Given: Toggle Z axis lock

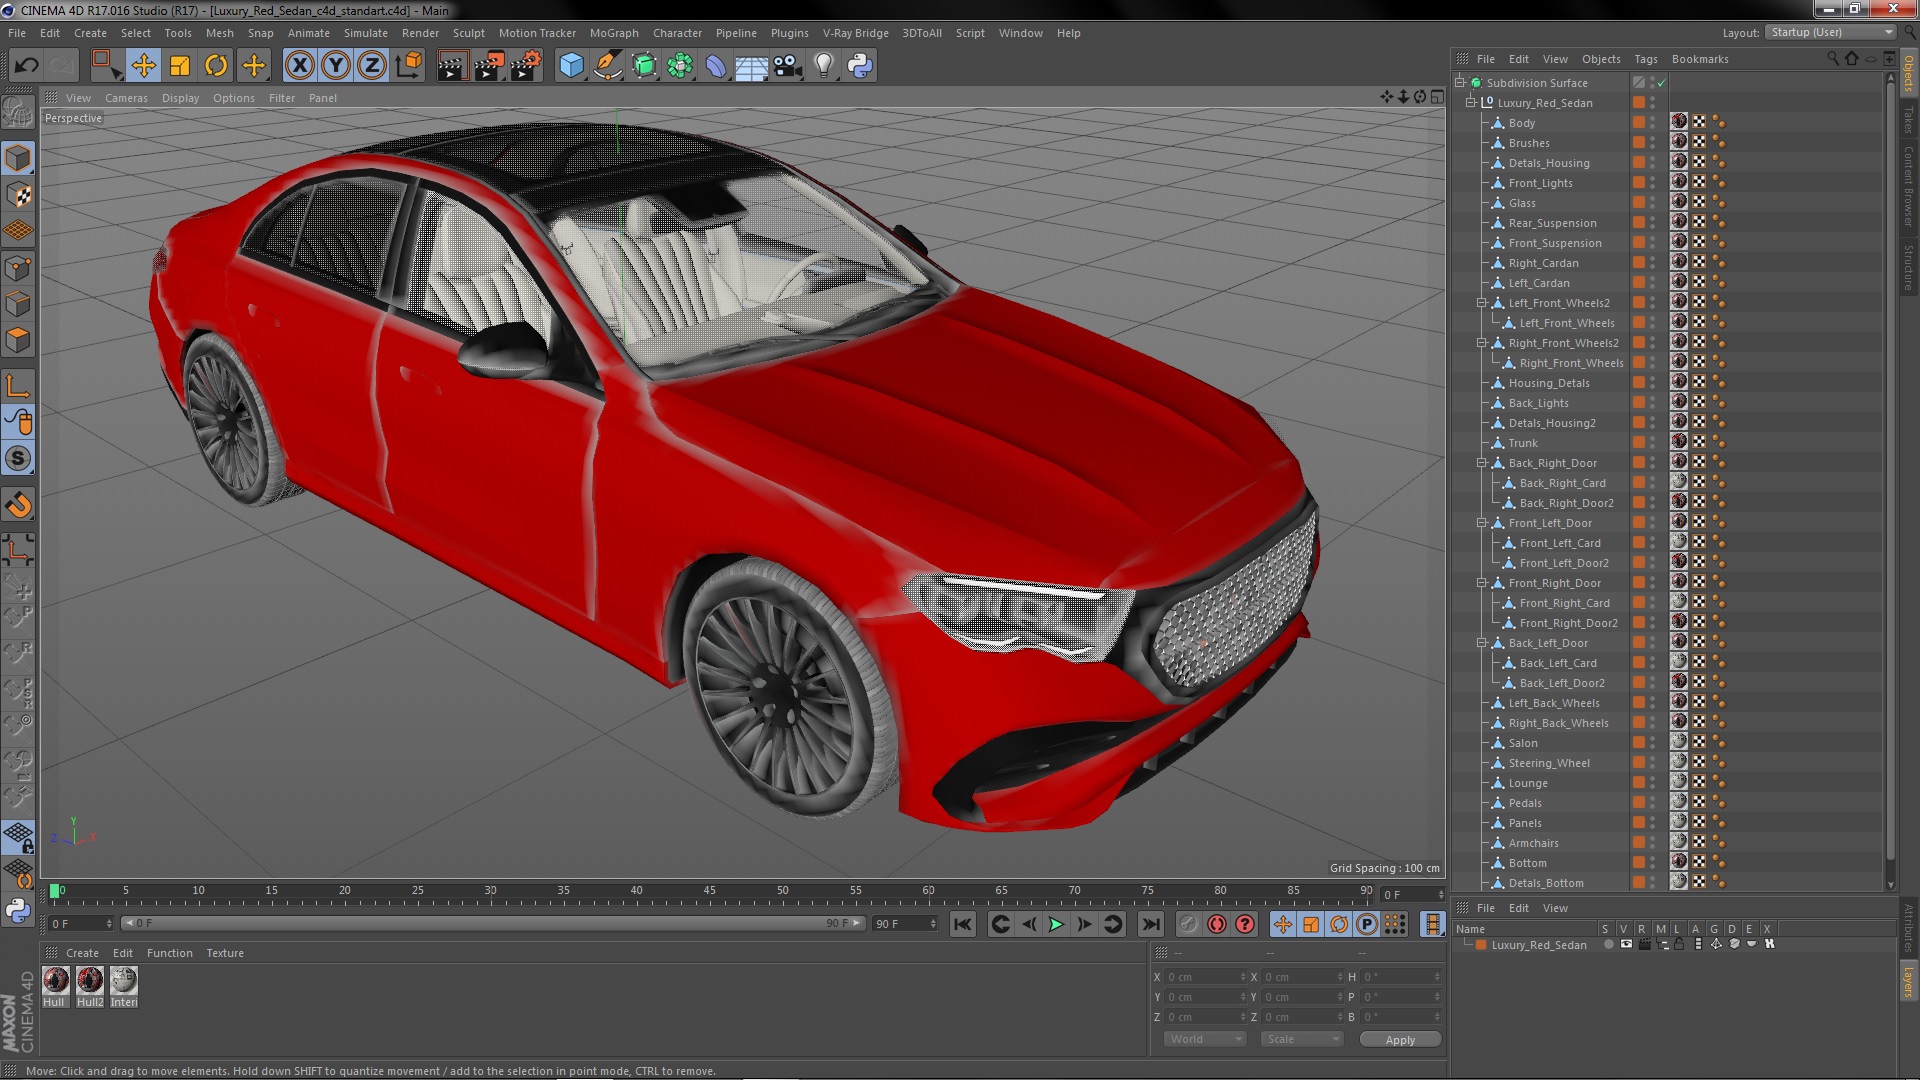Looking at the screenshot, I should (372, 66).
